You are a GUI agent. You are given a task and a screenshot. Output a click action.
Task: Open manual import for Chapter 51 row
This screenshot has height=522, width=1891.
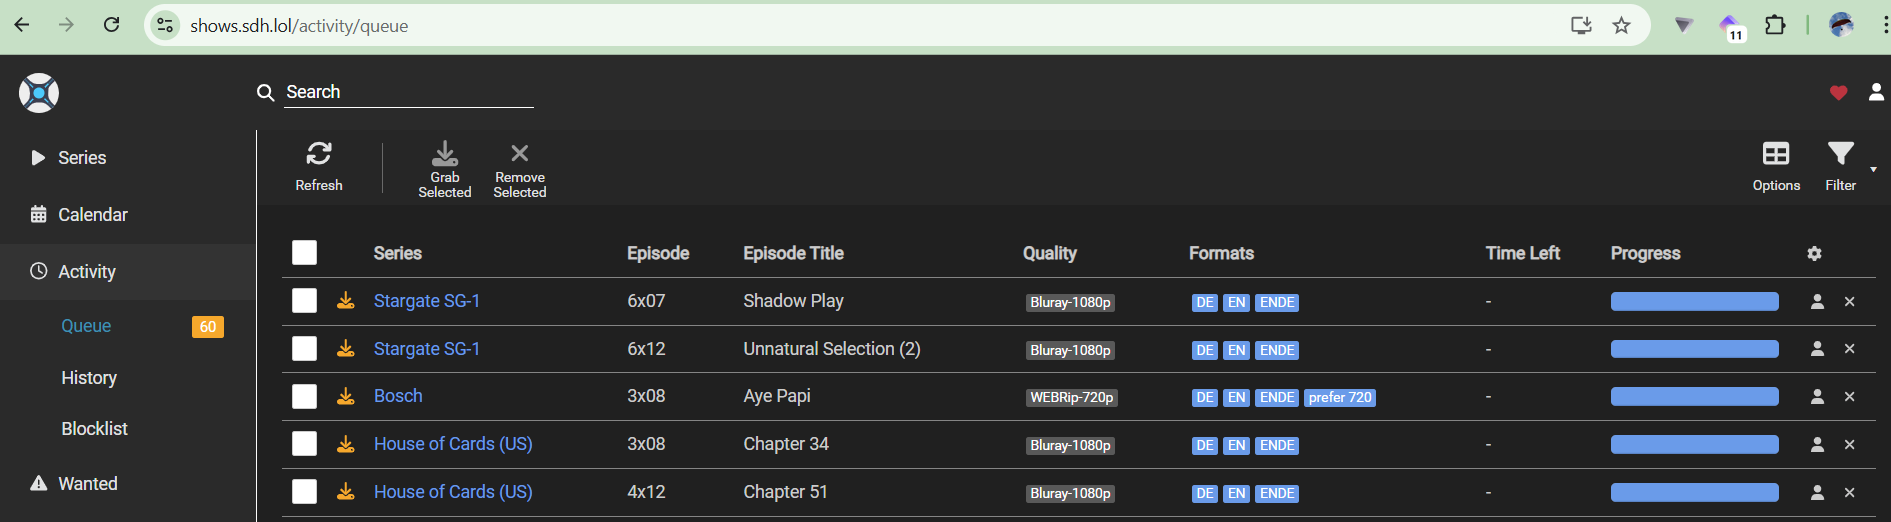(1817, 492)
